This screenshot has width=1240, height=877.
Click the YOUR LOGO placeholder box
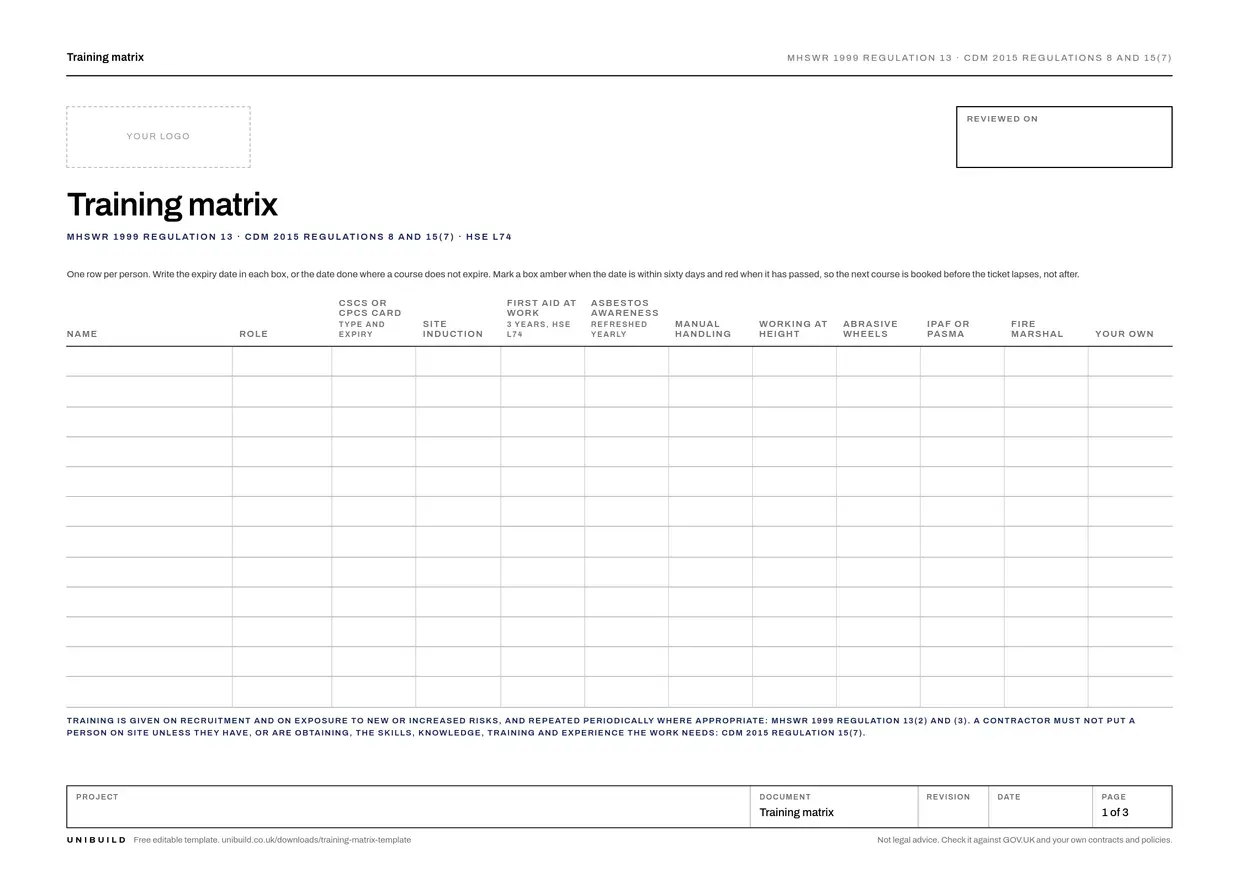[158, 137]
